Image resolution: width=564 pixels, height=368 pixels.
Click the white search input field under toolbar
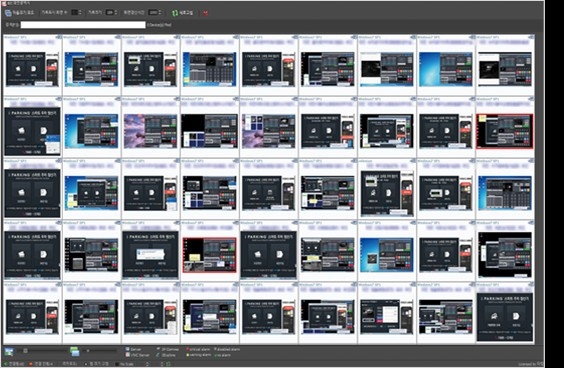(x=83, y=25)
